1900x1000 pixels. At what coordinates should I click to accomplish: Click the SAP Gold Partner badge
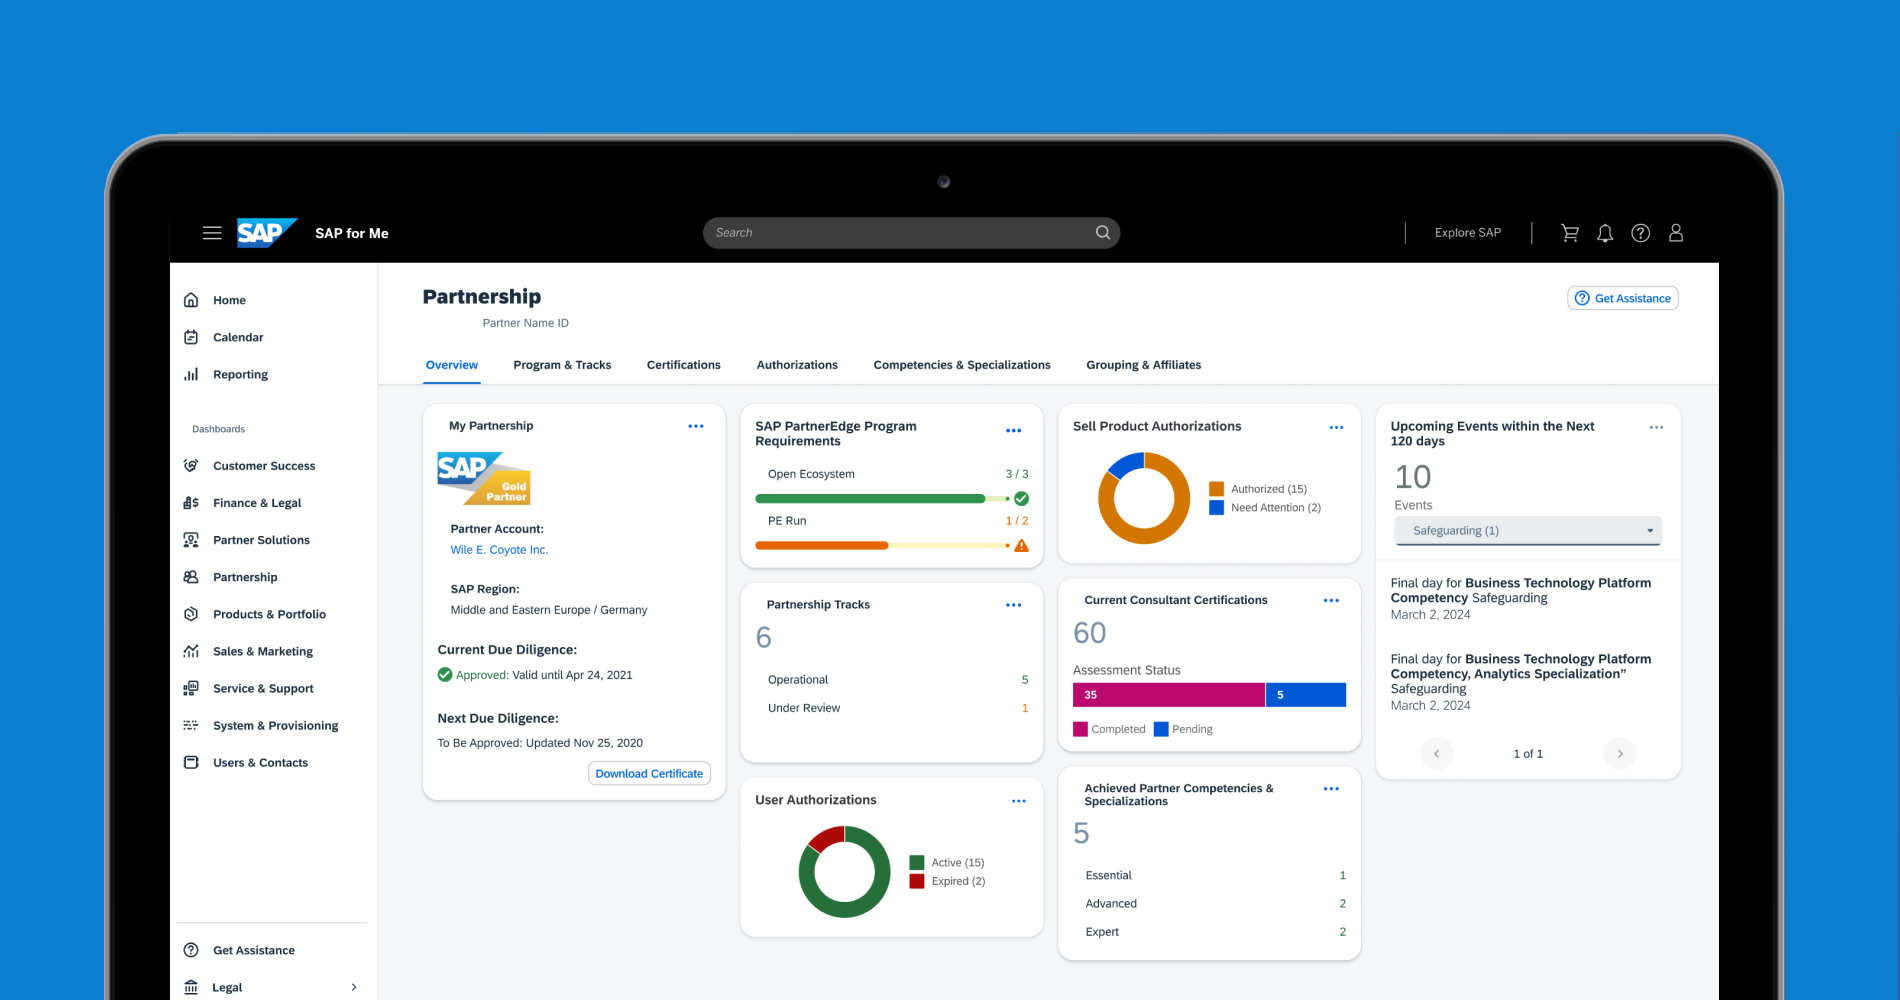pyautogui.click(x=484, y=478)
